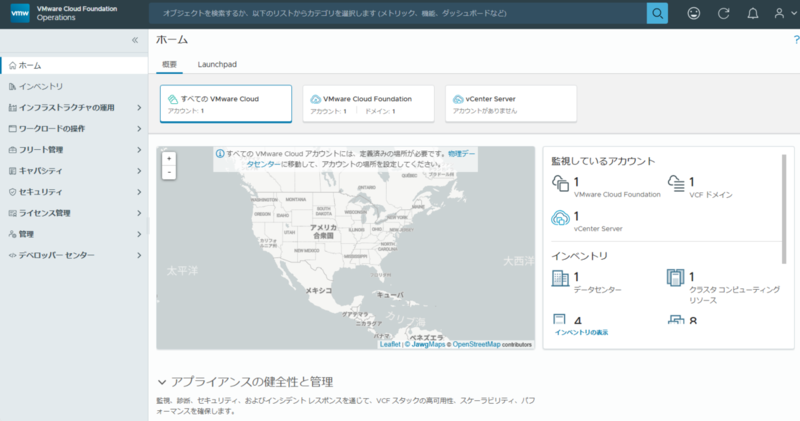Click the 監視しているアカウント heading text
The height and width of the screenshot is (421, 800).
pyautogui.click(x=603, y=161)
